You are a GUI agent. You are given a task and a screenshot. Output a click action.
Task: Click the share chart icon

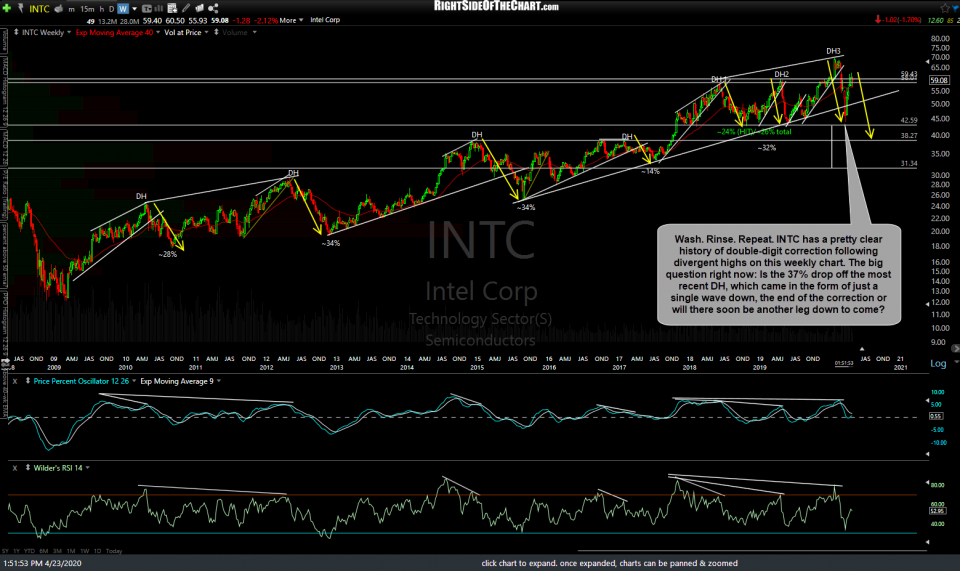(x=213, y=9)
